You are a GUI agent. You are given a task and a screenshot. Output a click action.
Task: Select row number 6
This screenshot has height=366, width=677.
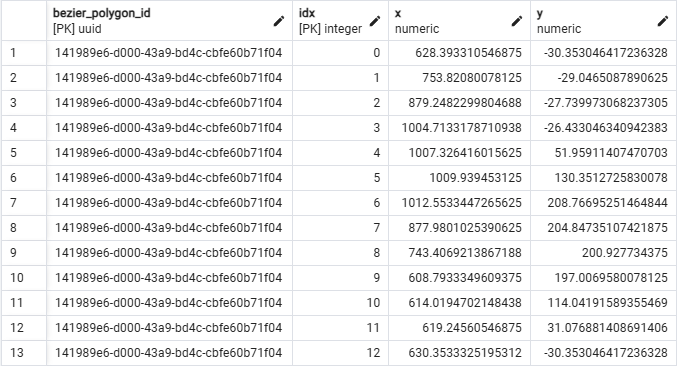point(24,178)
